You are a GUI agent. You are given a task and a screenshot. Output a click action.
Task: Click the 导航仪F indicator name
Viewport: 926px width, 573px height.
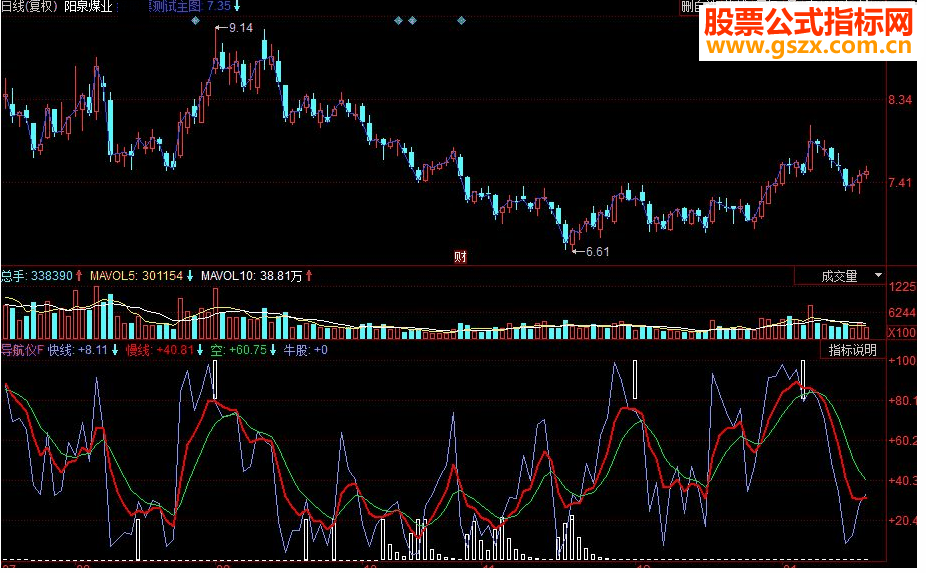(22, 350)
